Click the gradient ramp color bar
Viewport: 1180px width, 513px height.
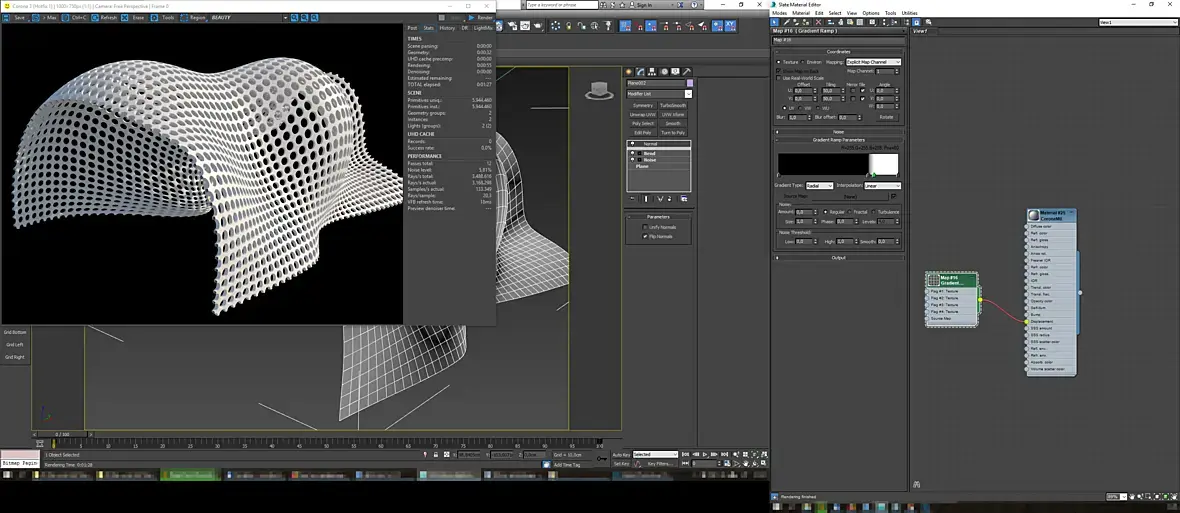[x=838, y=164]
